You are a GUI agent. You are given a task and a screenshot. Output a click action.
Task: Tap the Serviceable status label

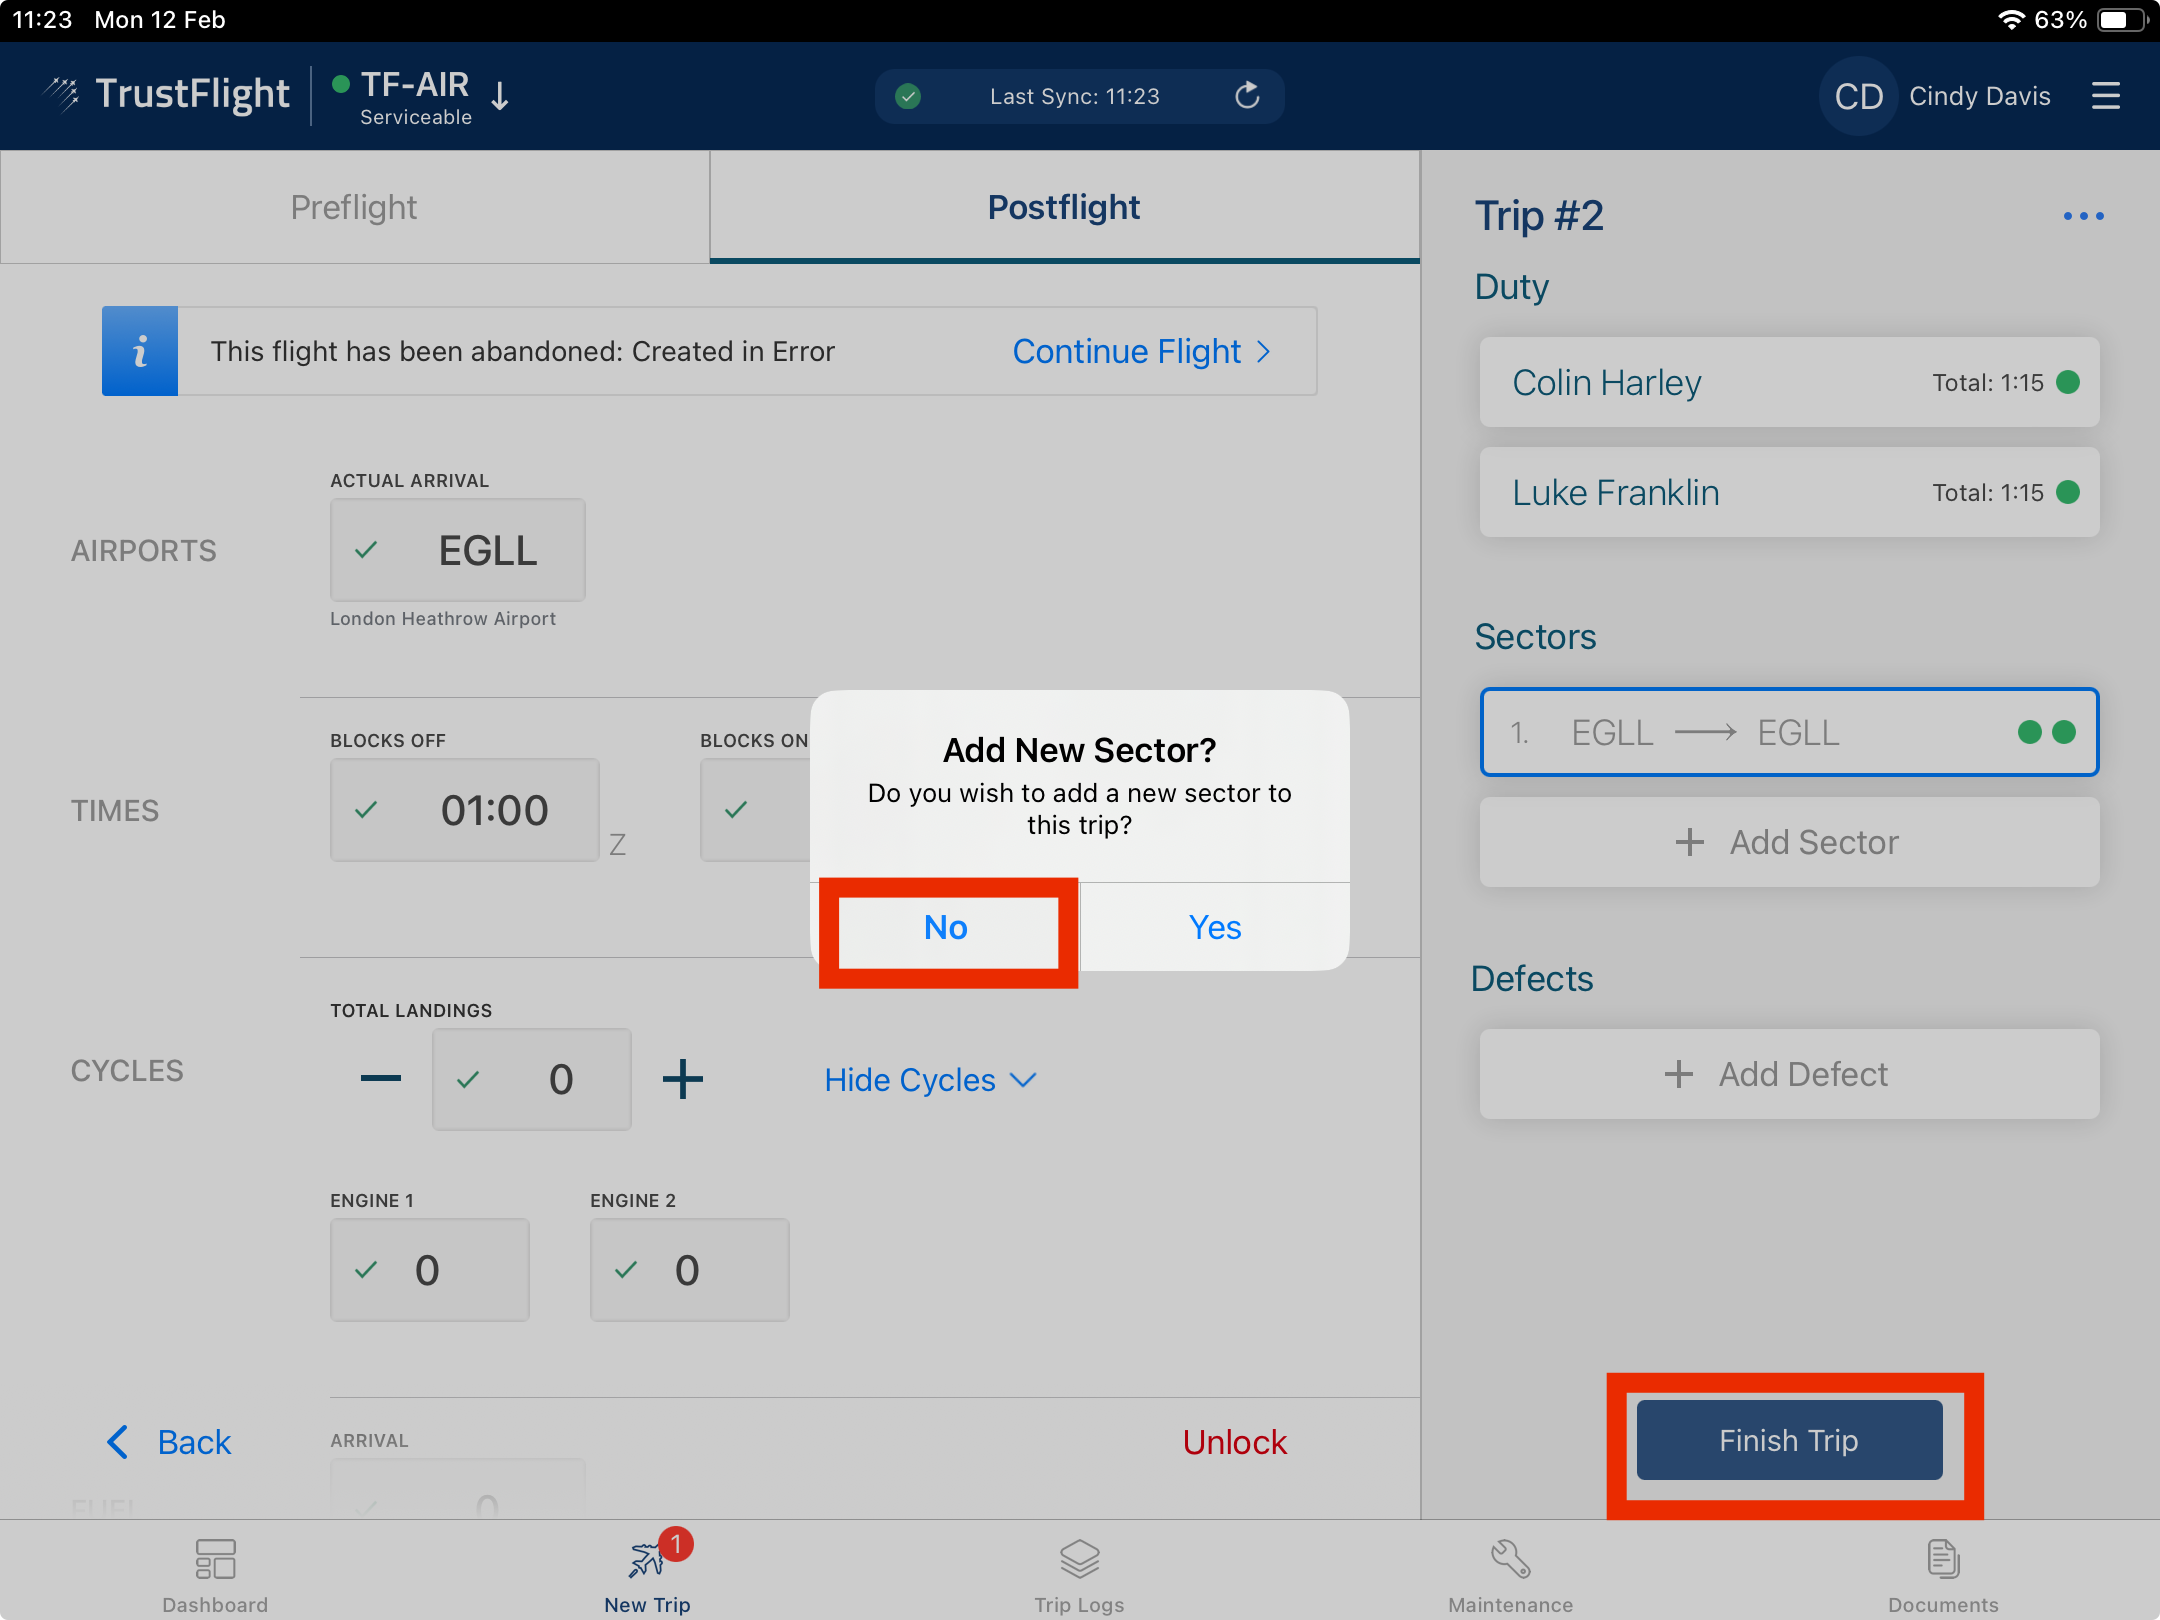[416, 117]
